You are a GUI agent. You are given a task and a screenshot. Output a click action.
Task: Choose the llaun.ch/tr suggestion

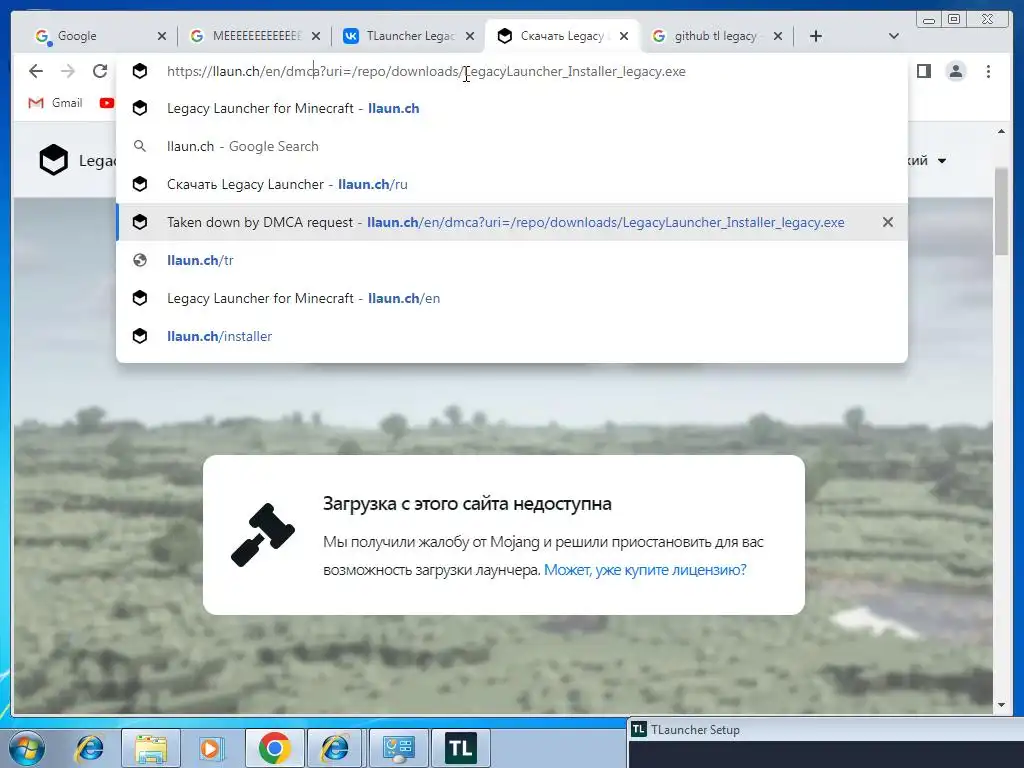click(511, 260)
